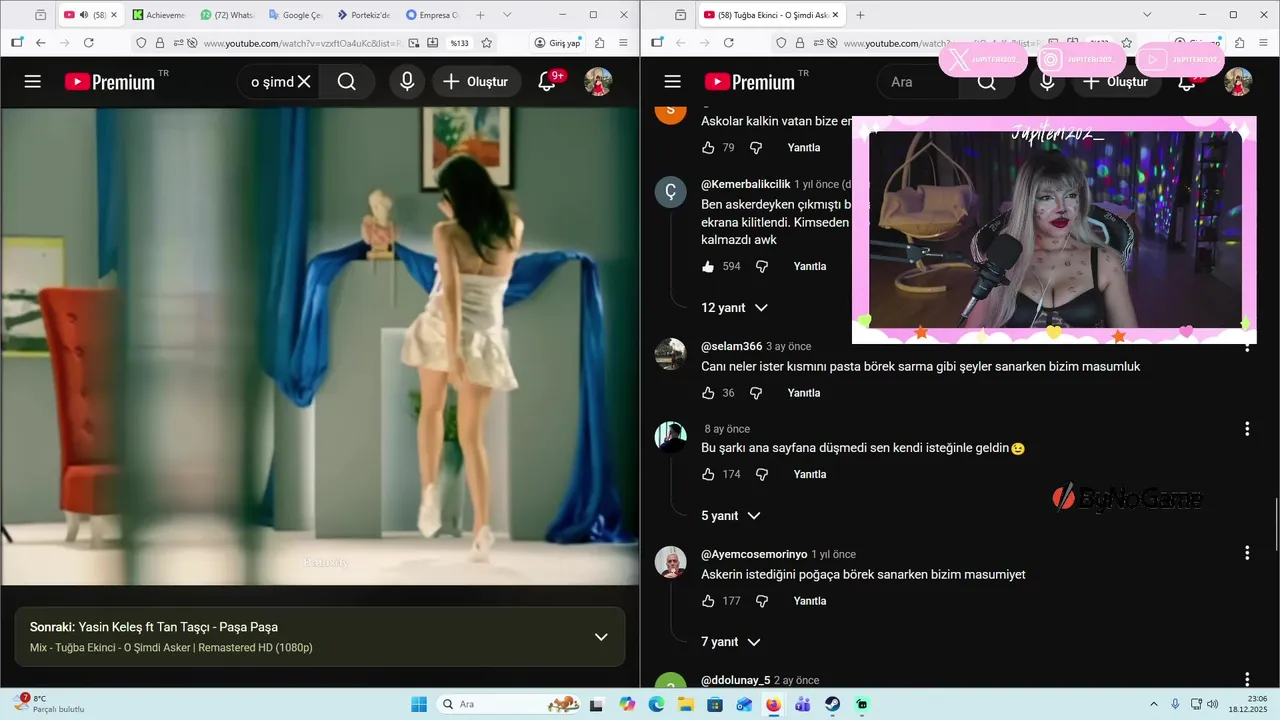Image resolution: width=1280 pixels, height=720 pixels.
Task: Open more options for '8 ay önce' comment
Action: click(1247, 429)
